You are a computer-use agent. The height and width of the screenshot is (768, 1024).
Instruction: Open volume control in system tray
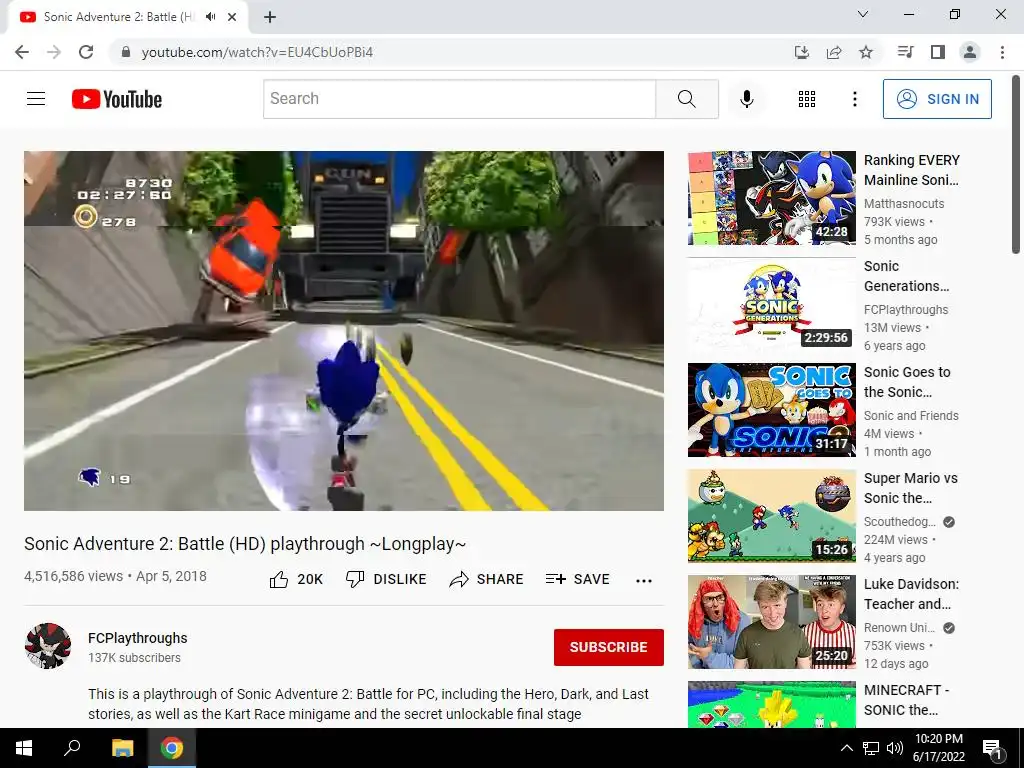pyautogui.click(x=895, y=748)
